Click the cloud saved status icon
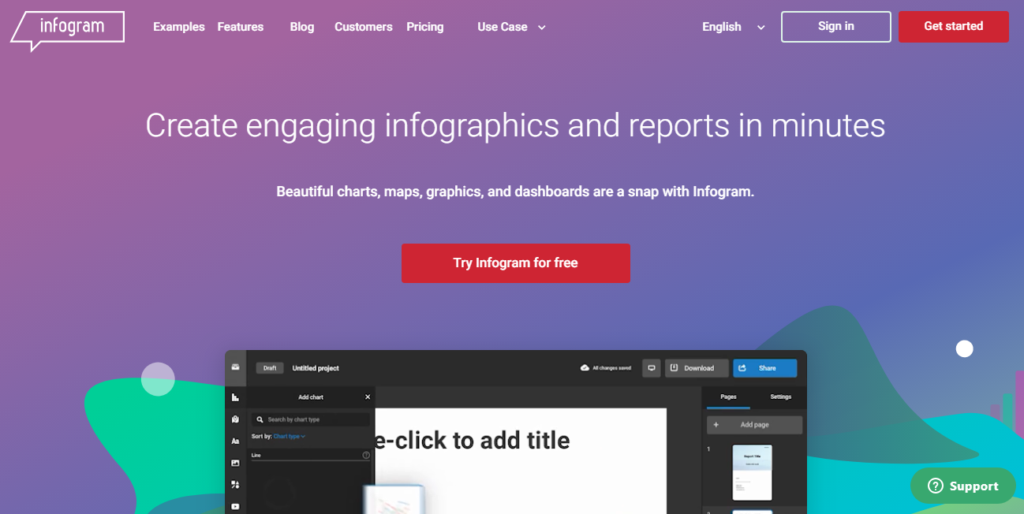The height and width of the screenshot is (514, 1024). (585, 368)
